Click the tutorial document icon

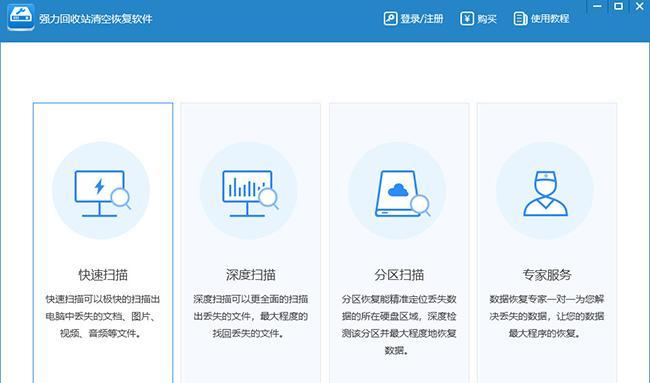pos(520,19)
